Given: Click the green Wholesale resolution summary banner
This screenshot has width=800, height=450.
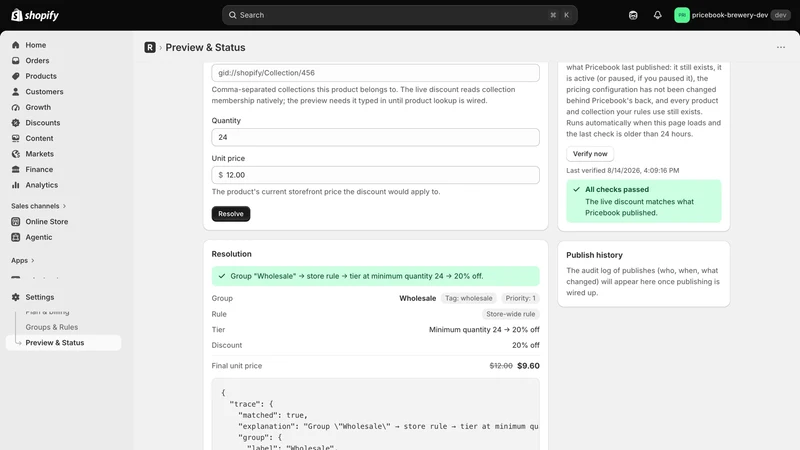Looking at the screenshot, I should point(376,276).
